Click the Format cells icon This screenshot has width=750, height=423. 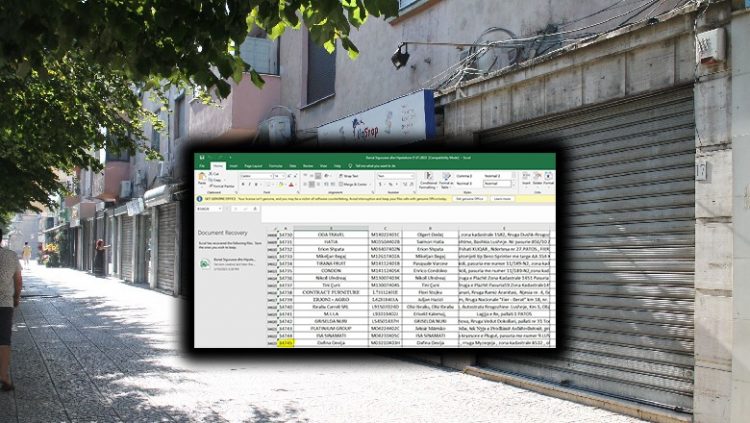point(549,178)
